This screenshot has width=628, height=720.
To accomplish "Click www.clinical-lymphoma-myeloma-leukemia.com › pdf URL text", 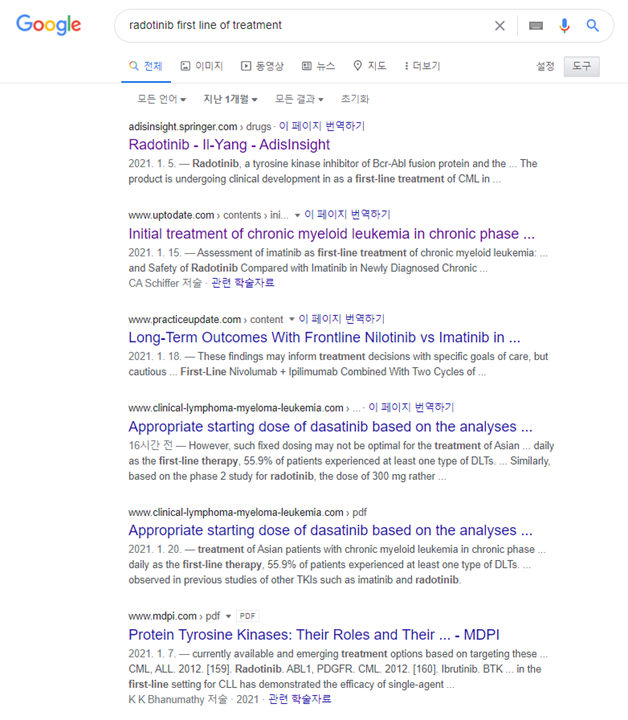I will (247, 512).
